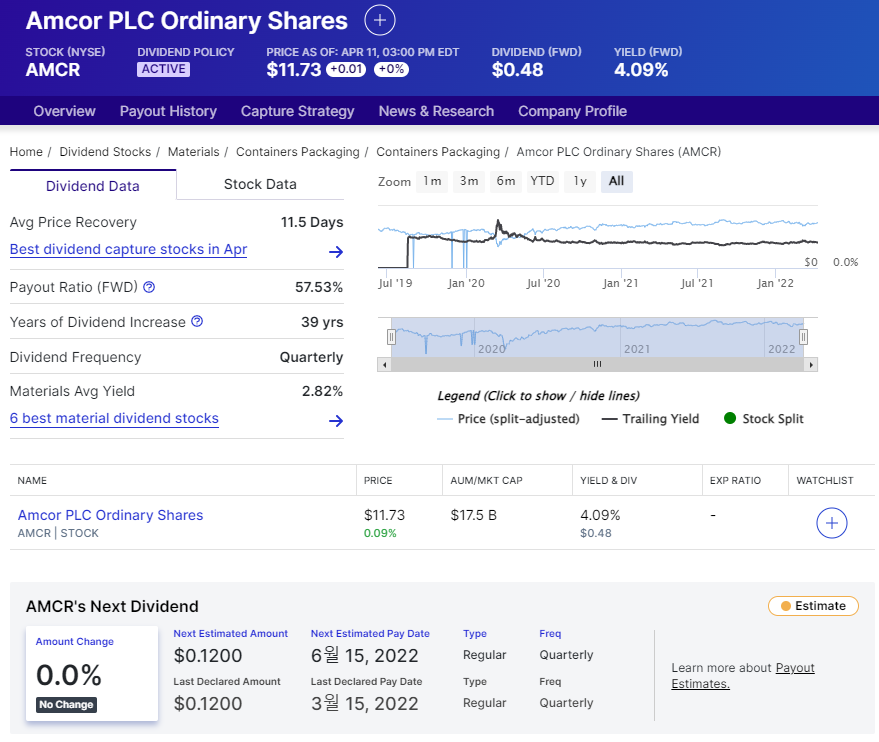Screen dimensions: 879x742
Task: Click the $17.5 B market cap cell
Action: tap(474, 515)
